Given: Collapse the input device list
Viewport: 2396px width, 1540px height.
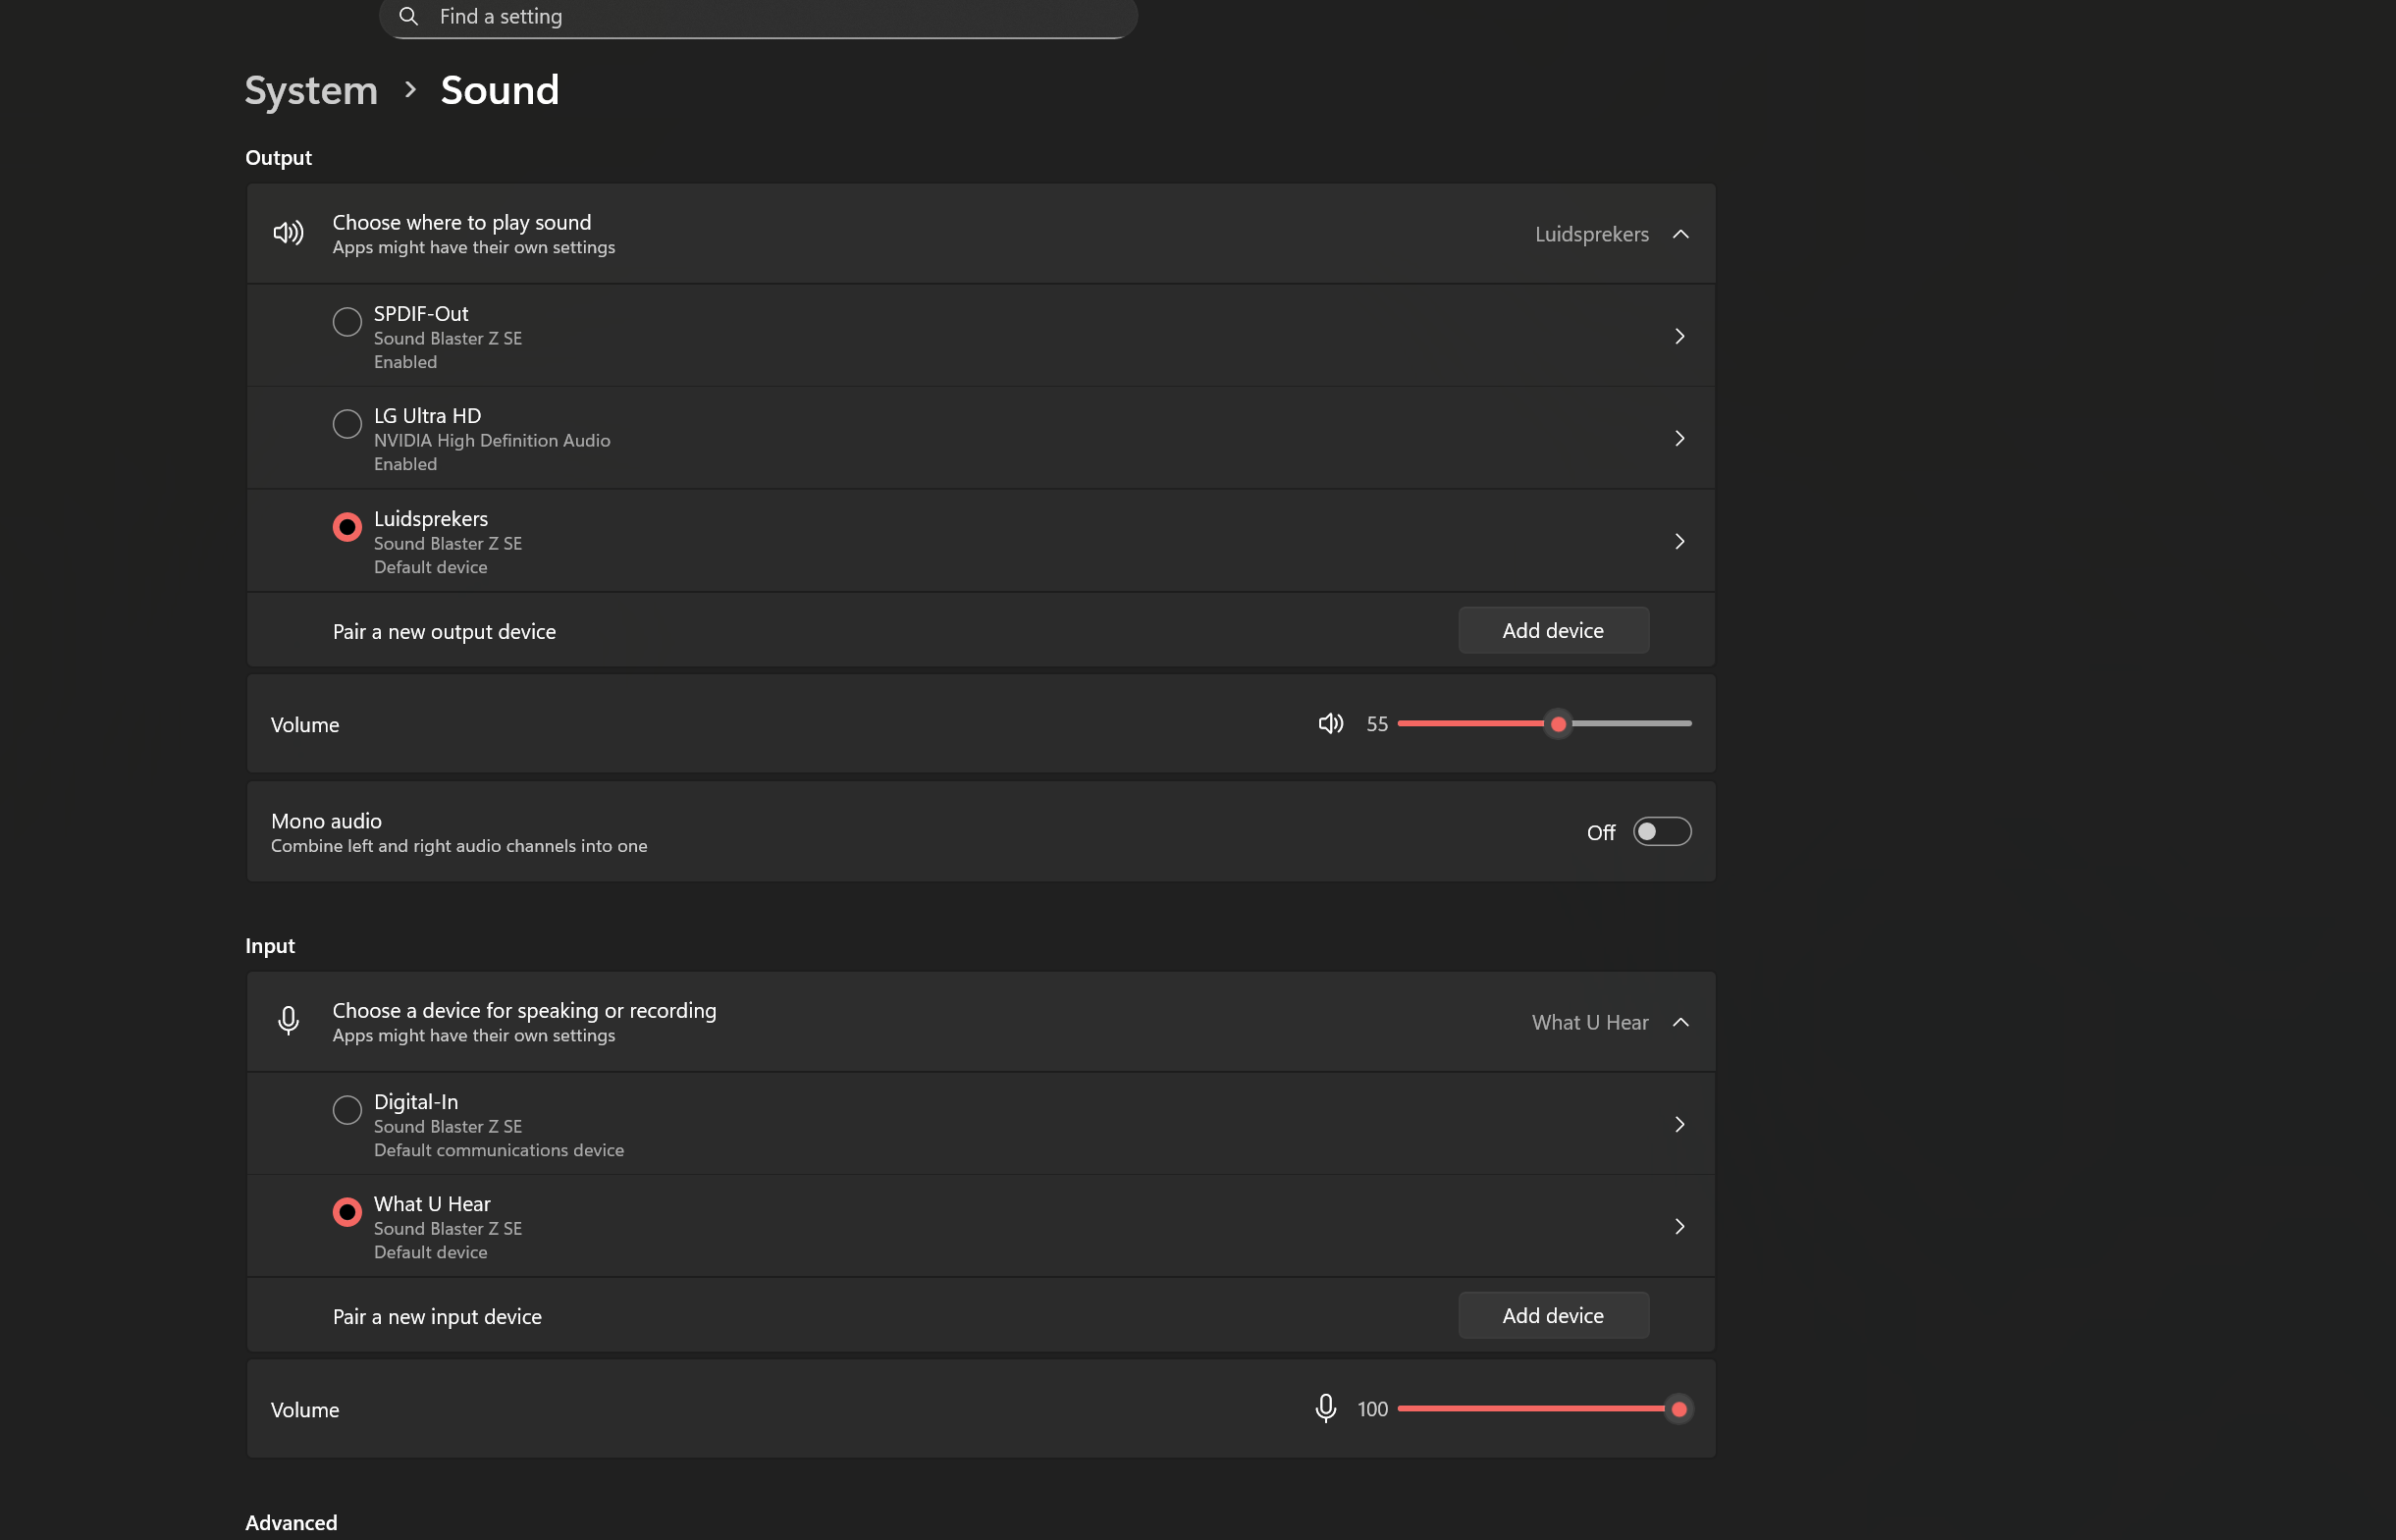Looking at the screenshot, I should (x=1680, y=1022).
